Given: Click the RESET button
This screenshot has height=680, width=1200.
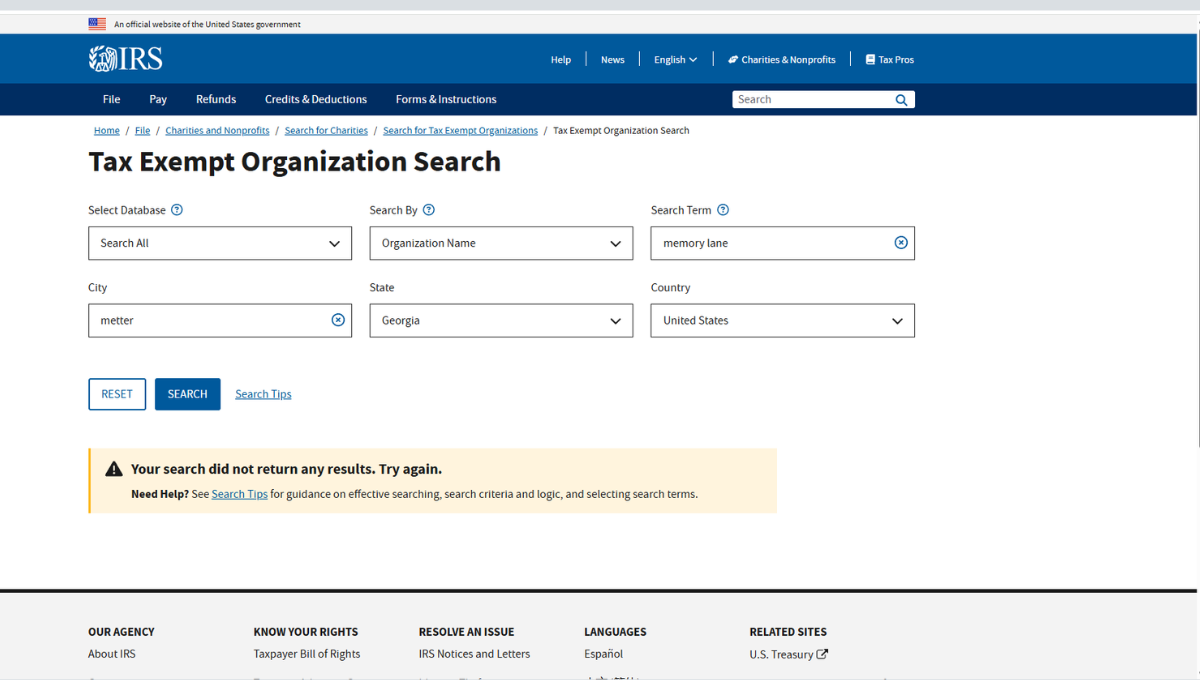Looking at the screenshot, I should pyautogui.click(x=117, y=394).
